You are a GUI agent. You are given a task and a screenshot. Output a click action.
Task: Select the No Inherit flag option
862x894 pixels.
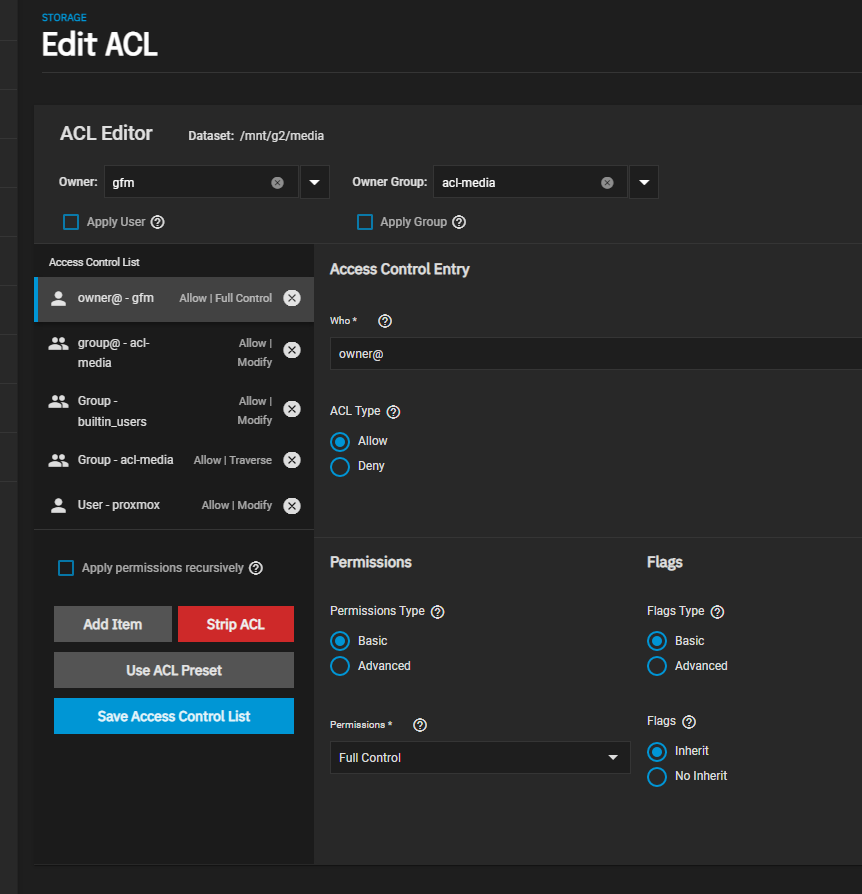(657, 777)
